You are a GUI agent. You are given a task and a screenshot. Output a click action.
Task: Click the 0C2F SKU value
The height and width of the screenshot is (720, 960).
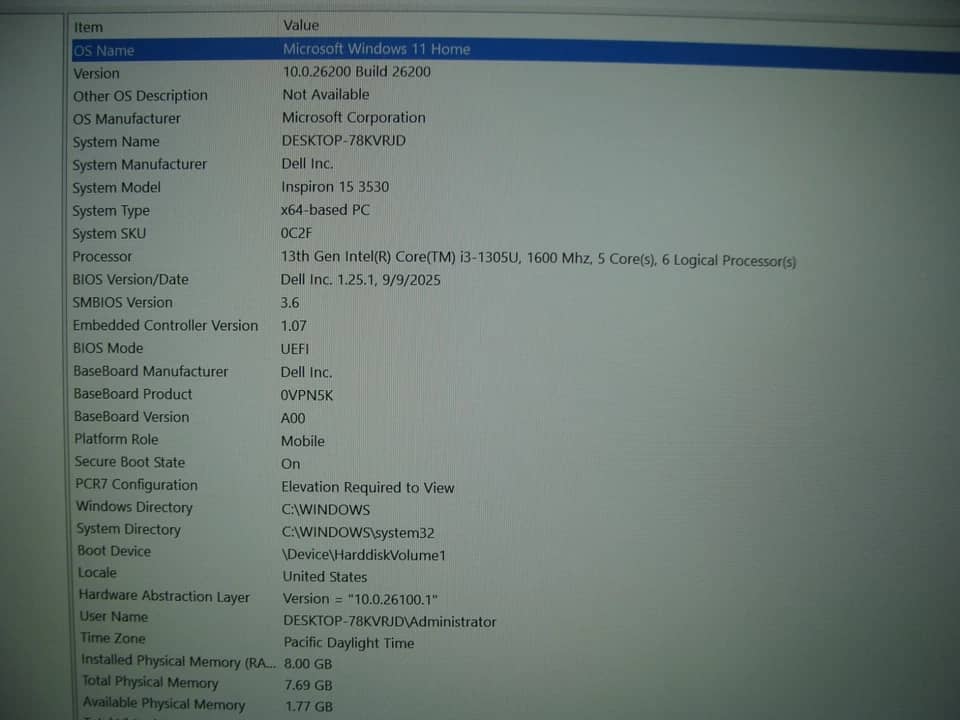tap(296, 233)
